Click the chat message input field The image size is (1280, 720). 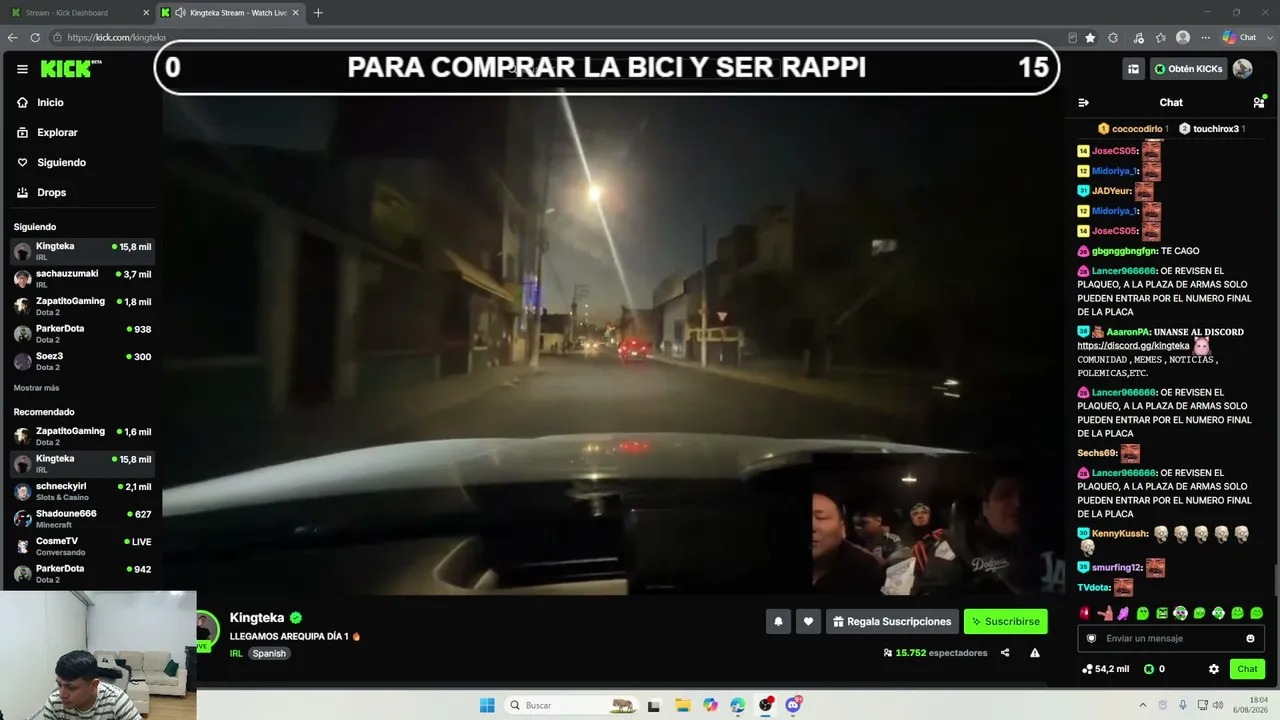tap(1171, 638)
